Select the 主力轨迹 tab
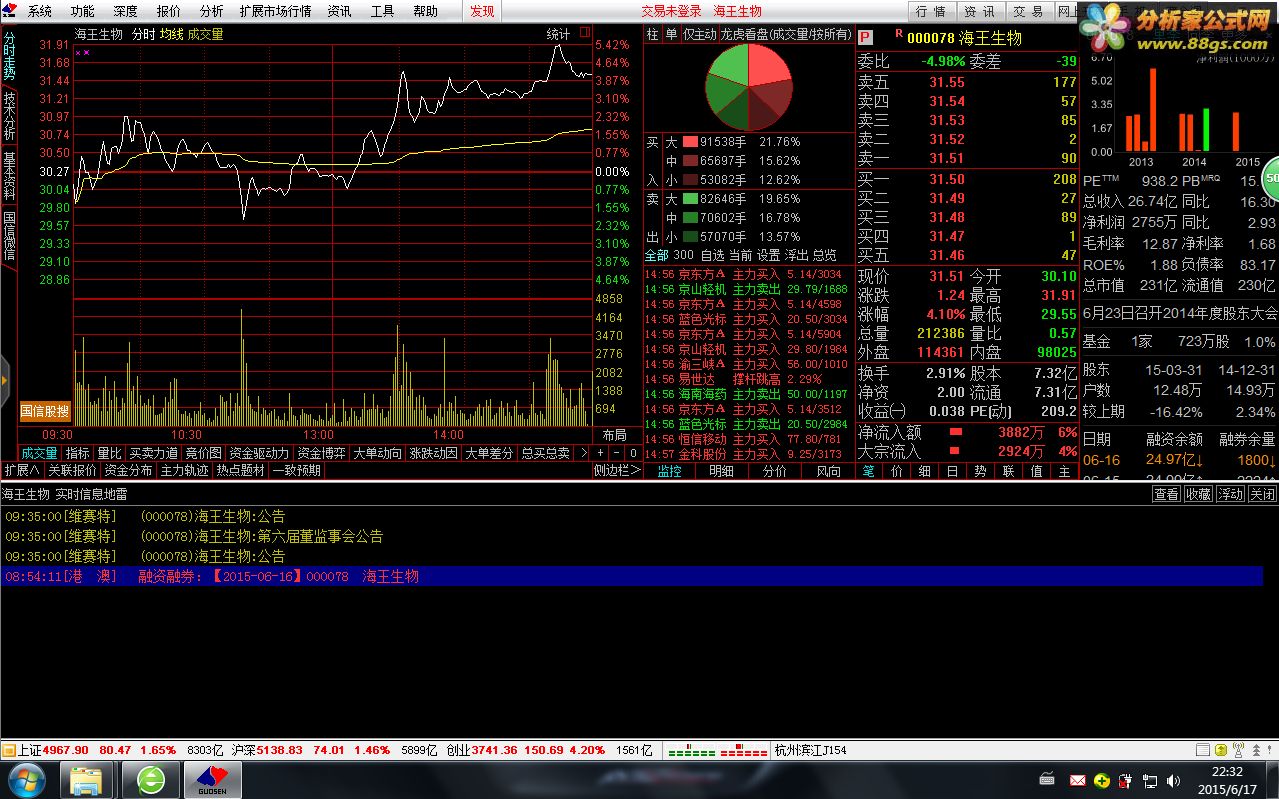Screen dimensions: 1279x799 click(184, 470)
